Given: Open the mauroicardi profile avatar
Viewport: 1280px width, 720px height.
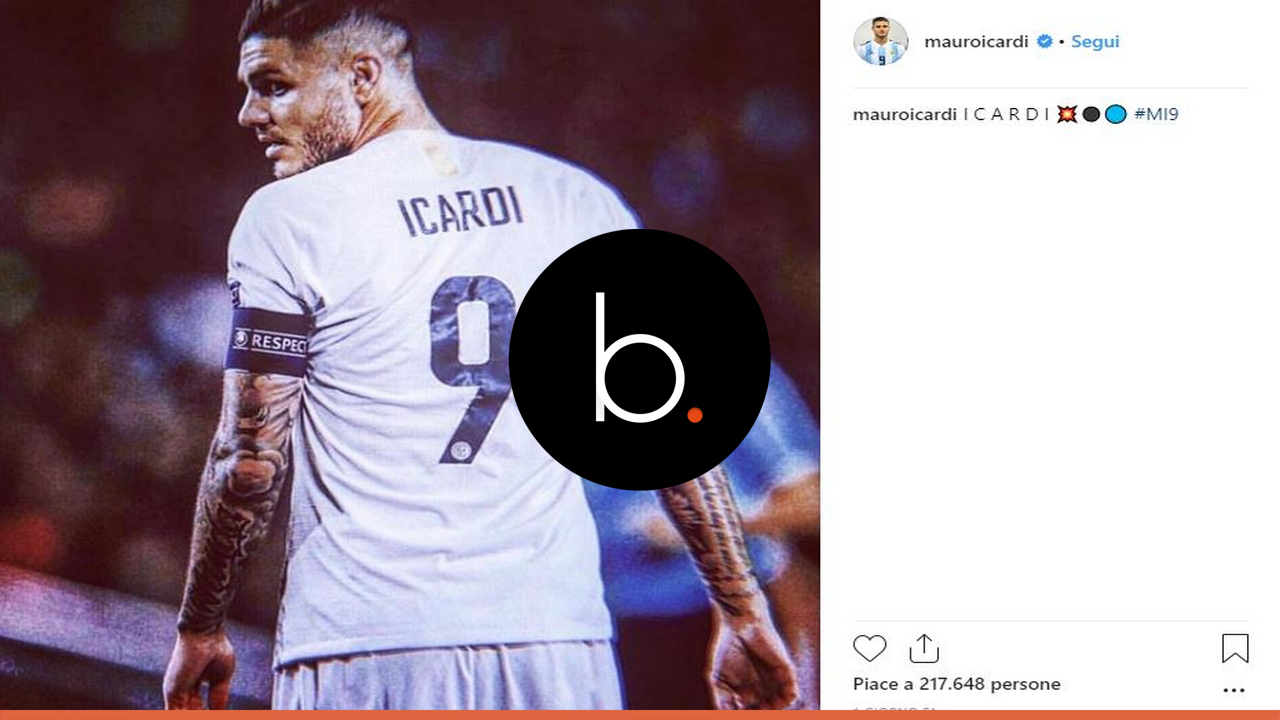Looking at the screenshot, I should [x=880, y=41].
